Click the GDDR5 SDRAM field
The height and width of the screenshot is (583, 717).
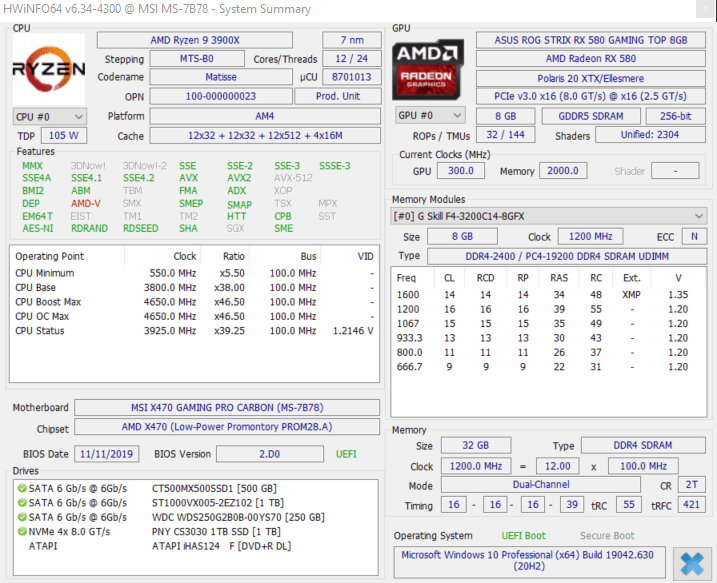click(591, 116)
